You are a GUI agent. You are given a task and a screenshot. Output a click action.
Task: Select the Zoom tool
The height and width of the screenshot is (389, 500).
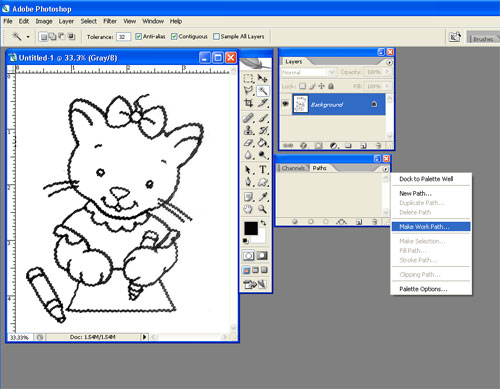(x=263, y=209)
